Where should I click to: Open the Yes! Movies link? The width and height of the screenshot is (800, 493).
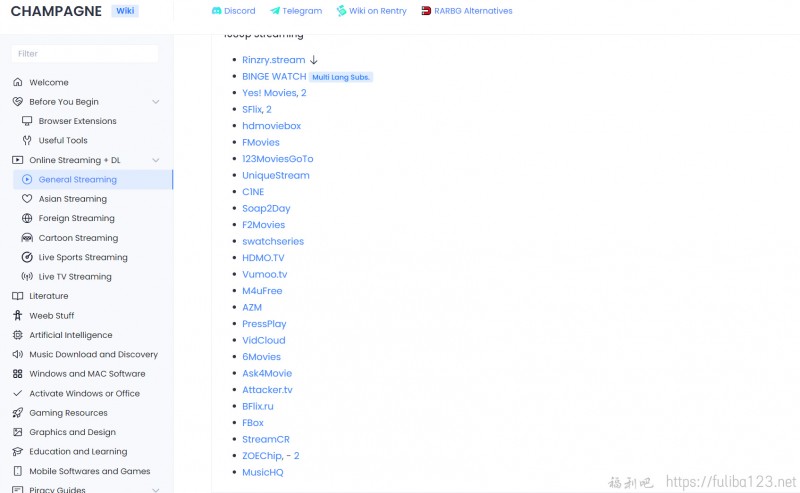click(269, 93)
